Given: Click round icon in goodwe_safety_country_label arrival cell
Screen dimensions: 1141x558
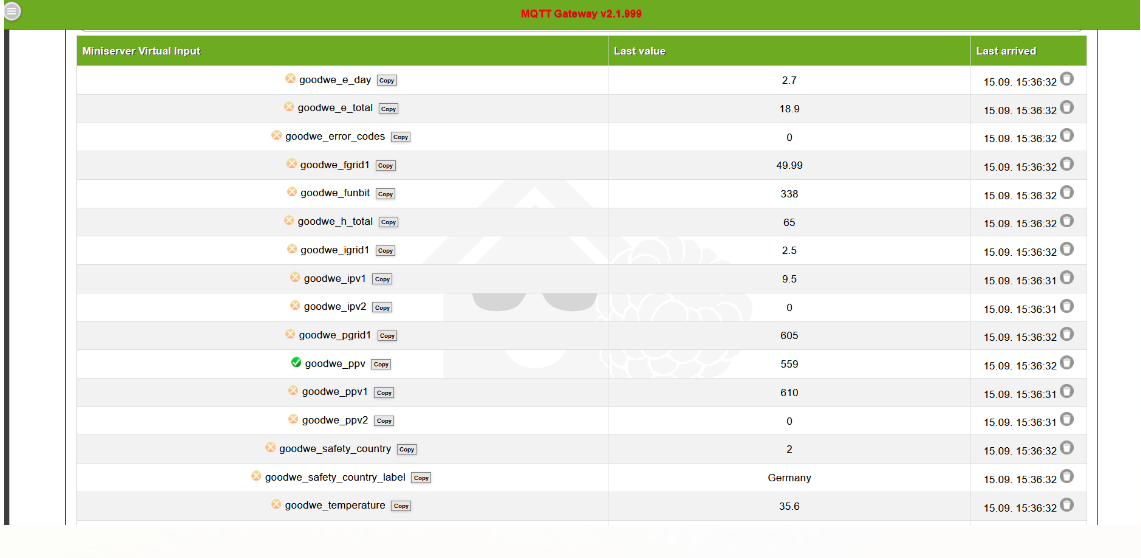Looking at the screenshot, I should (1067, 477).
